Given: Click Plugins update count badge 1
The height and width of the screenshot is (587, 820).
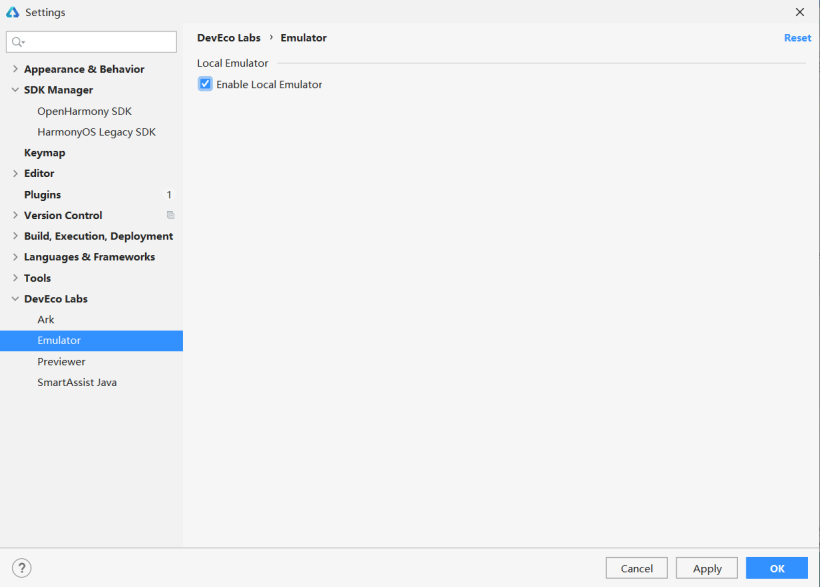Looking at the screenshot, I should (x=169, y=195).
